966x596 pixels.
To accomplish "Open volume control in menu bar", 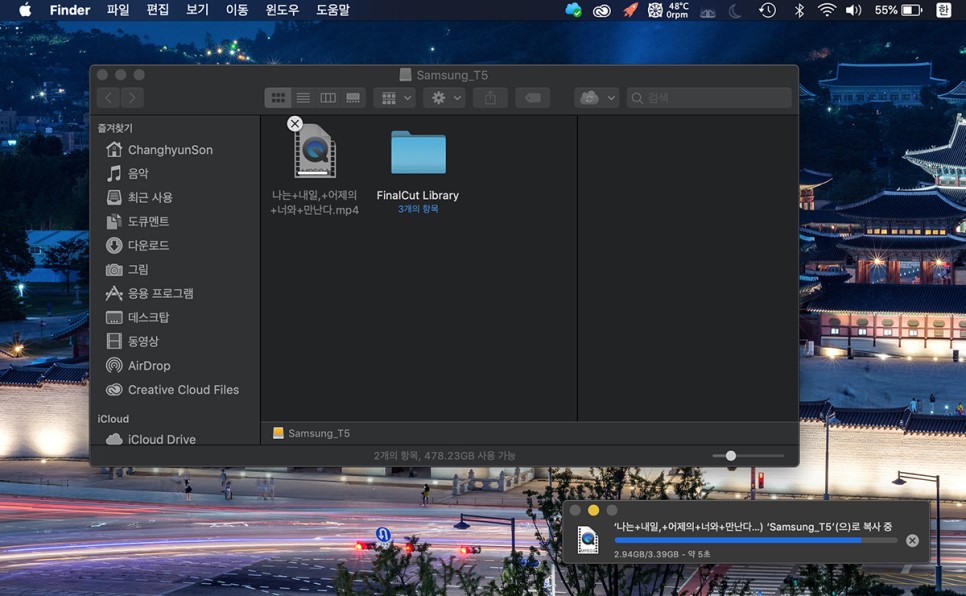I will [853, 10].
